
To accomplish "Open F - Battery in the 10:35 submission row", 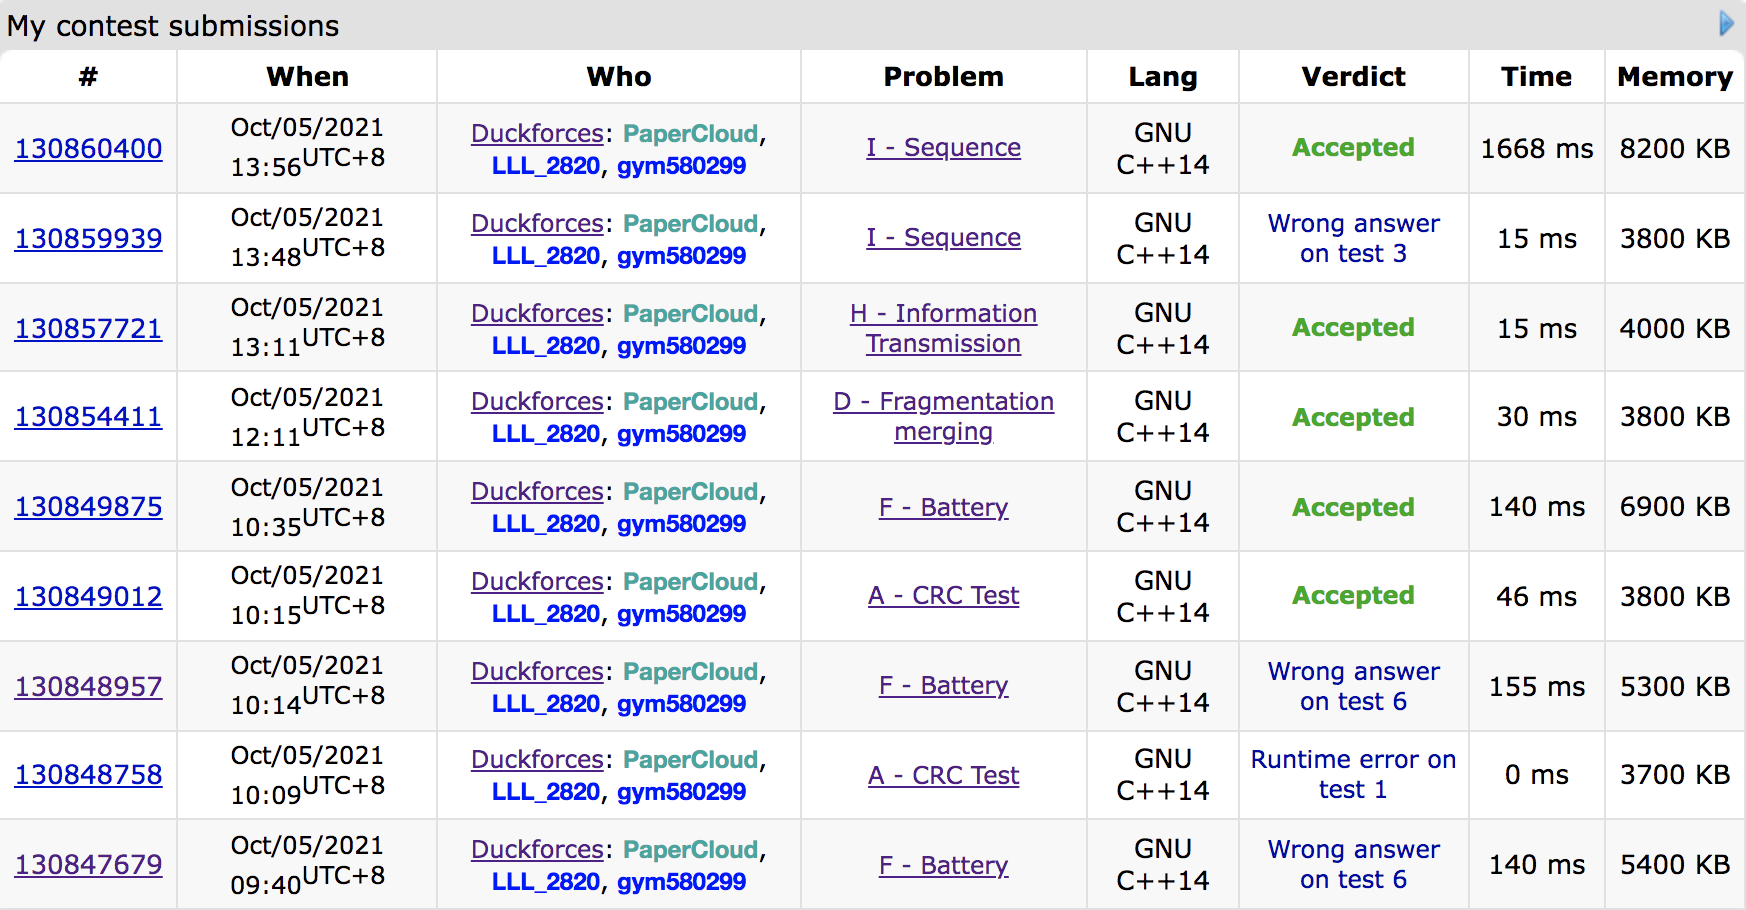I will (x=943, y=508).
